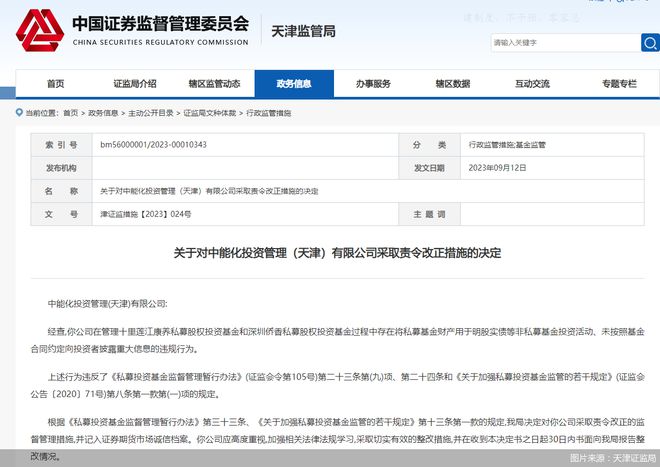660x467 pixels.
Task: Click the CHINA SECURITIES REGULATORY COMMISSION subtitle
Action: tap(160, 42)
